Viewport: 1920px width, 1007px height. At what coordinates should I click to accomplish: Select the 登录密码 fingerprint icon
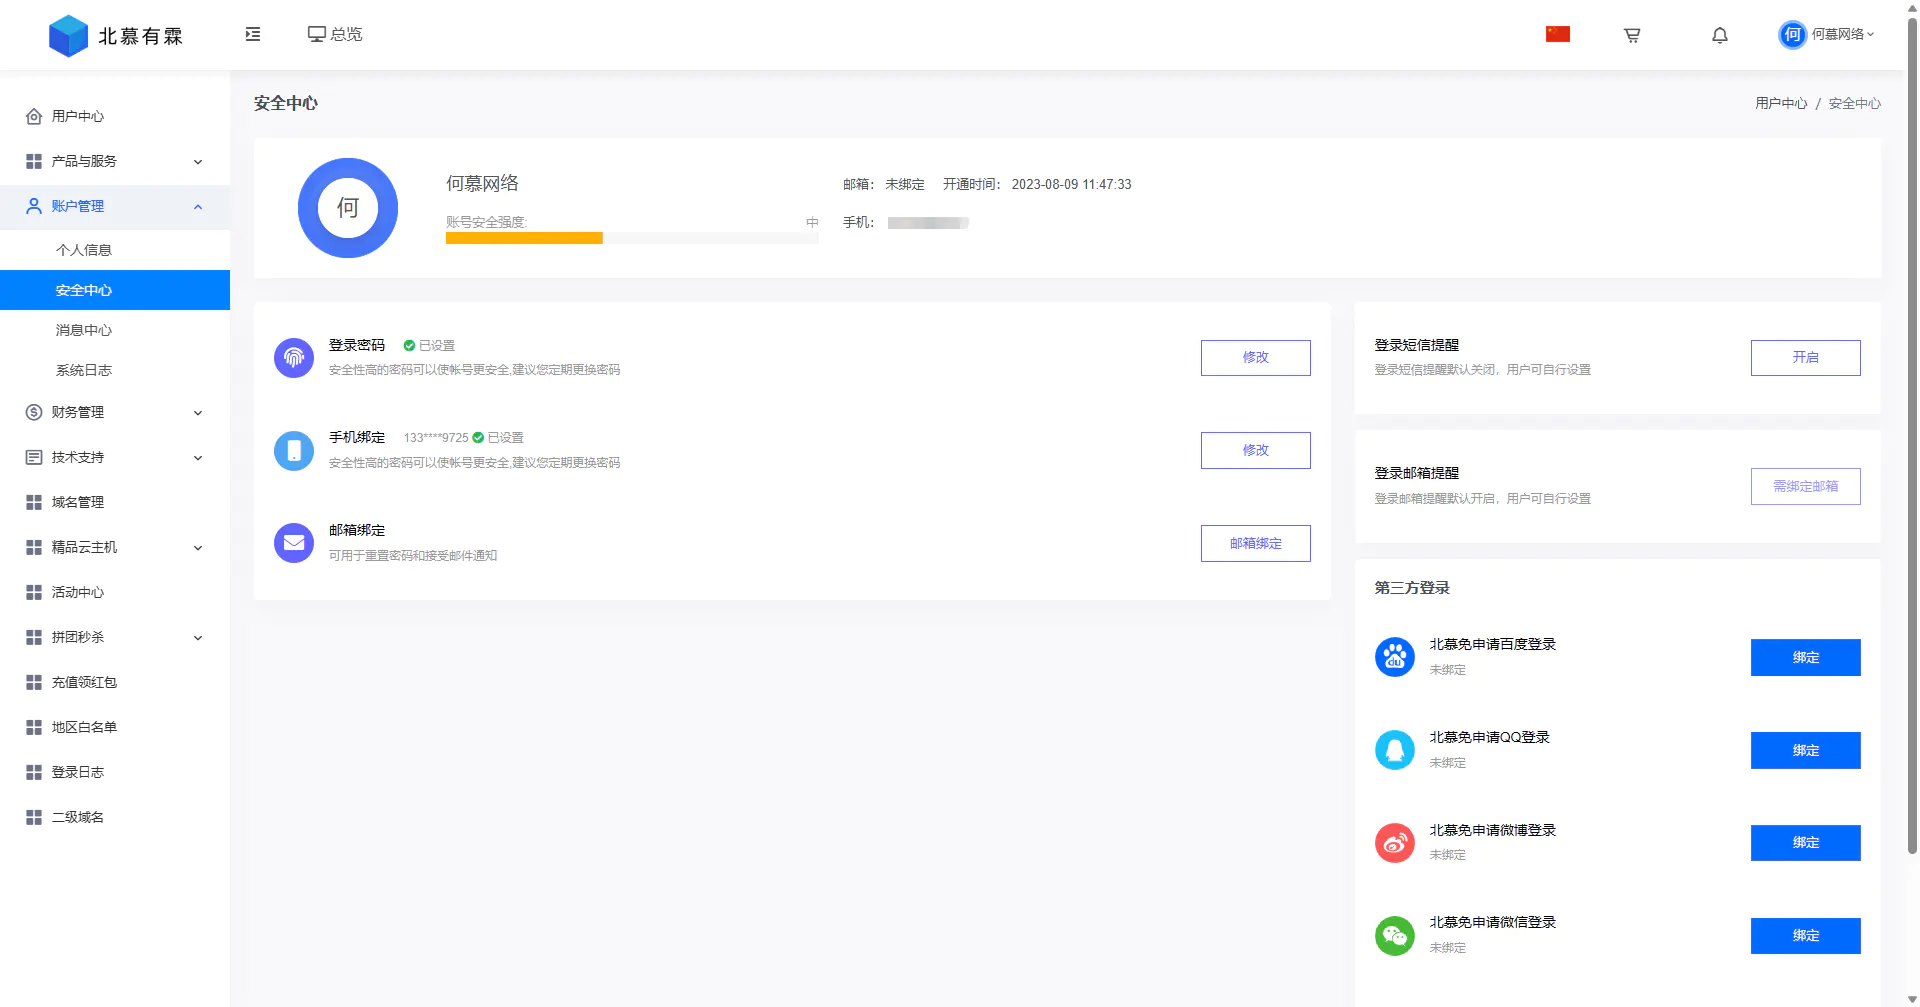pyautogui.click(x=293, y=357)
